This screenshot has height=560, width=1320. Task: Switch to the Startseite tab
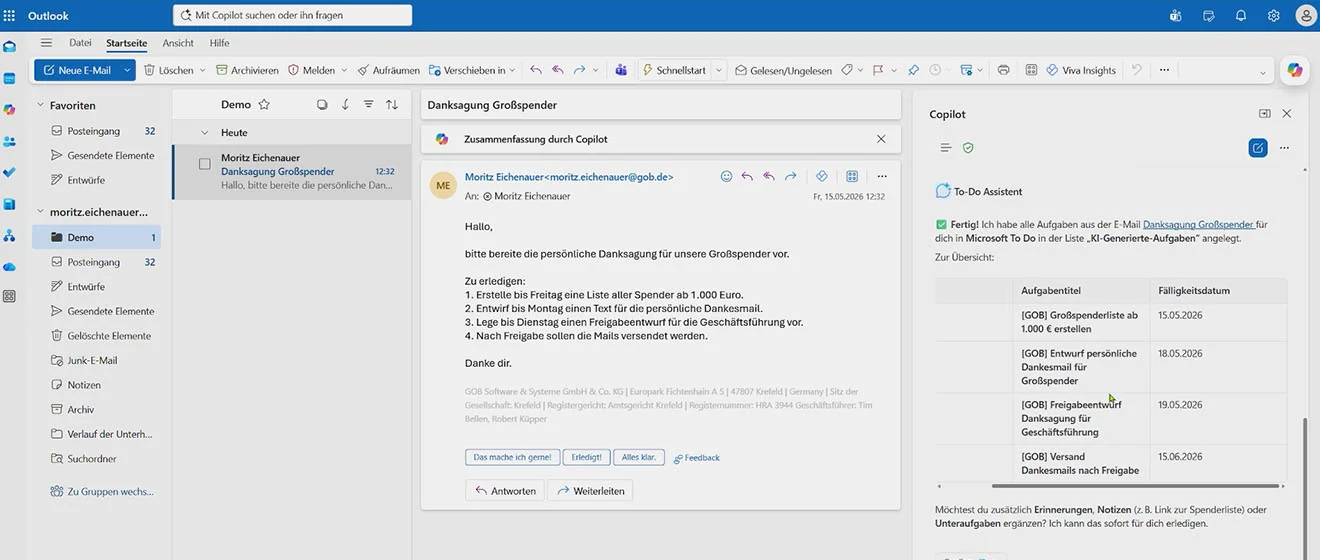(127, 43)
